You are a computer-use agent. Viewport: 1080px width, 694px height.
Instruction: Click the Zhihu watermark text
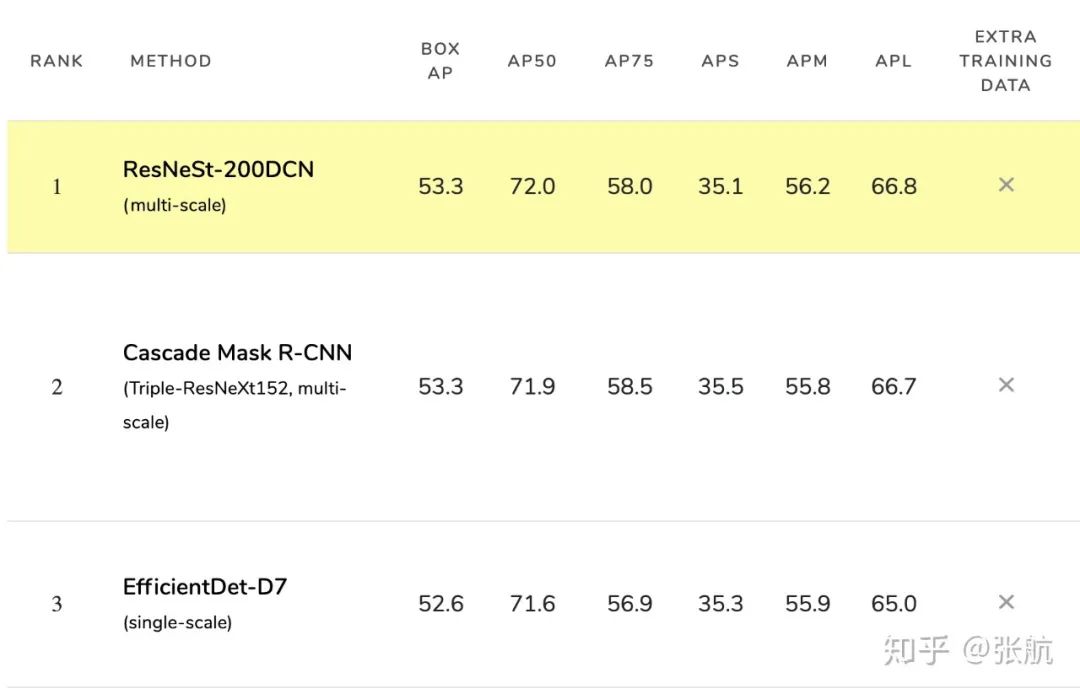[967, 650]
